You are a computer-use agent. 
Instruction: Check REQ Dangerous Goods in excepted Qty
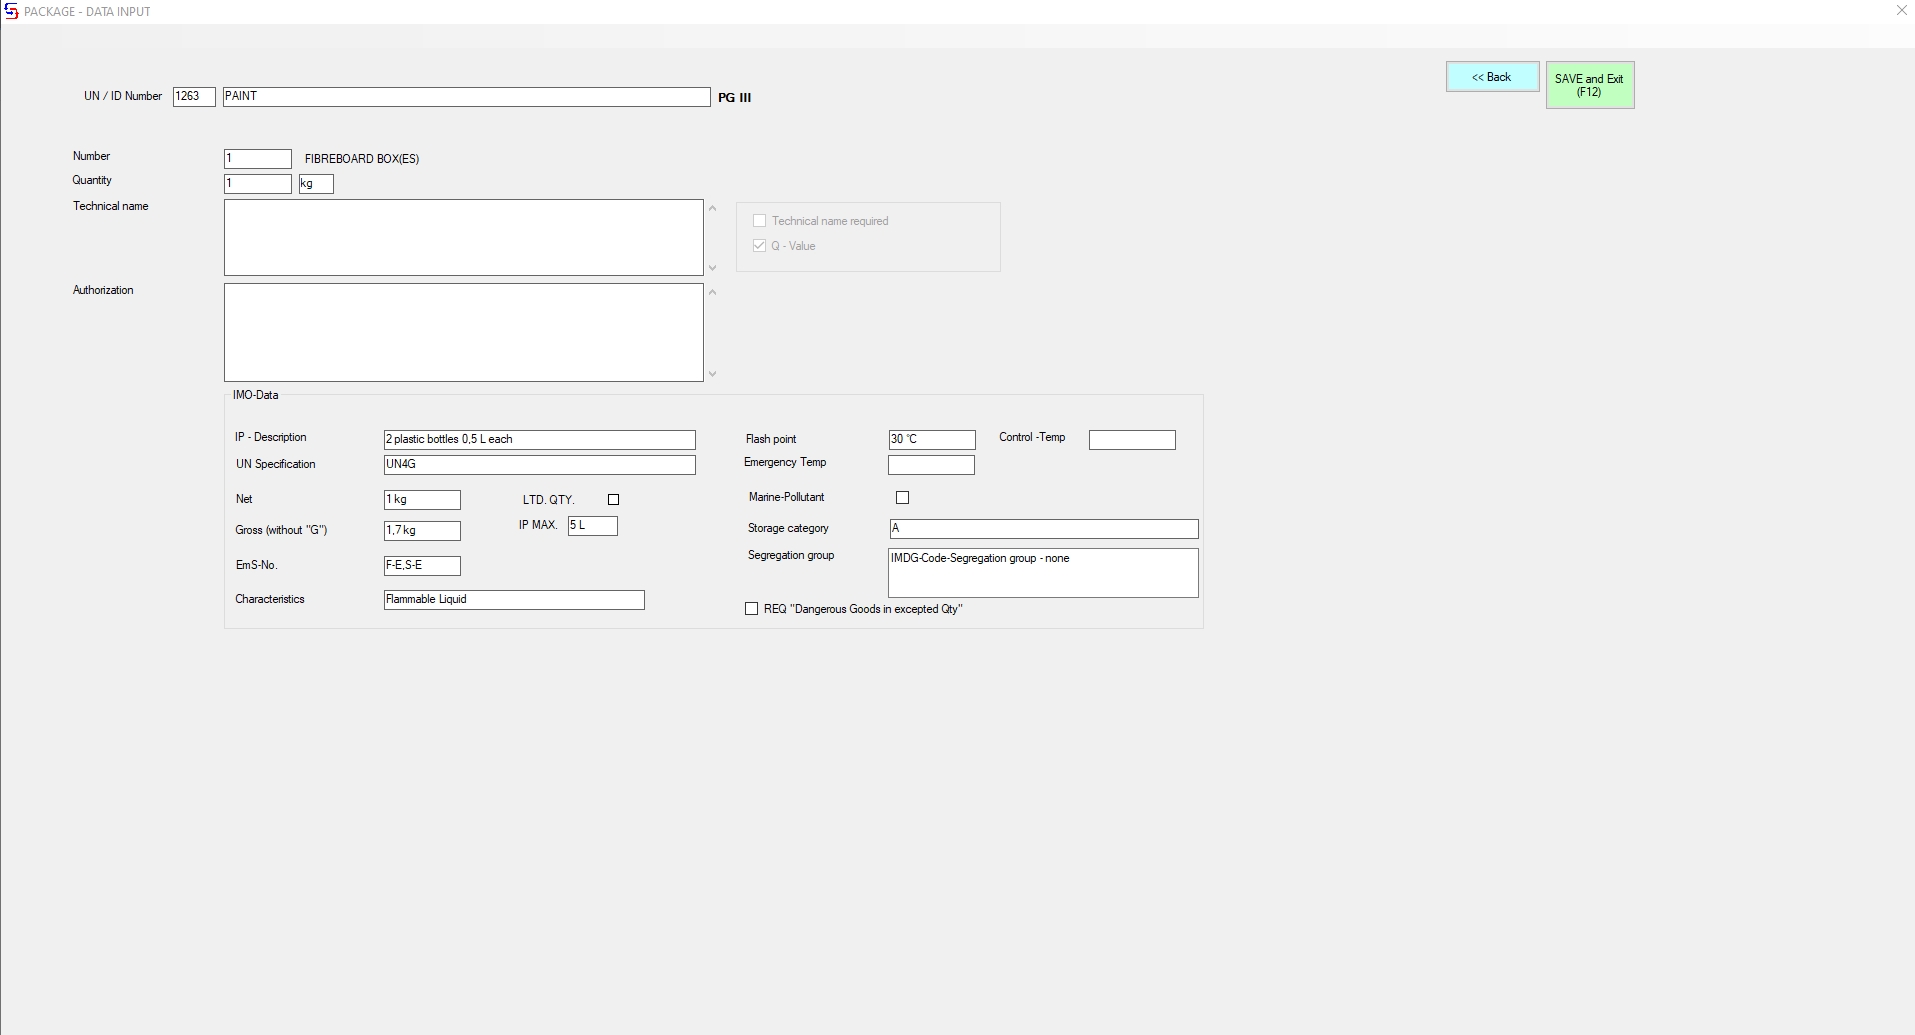click(x=752, y=609)
